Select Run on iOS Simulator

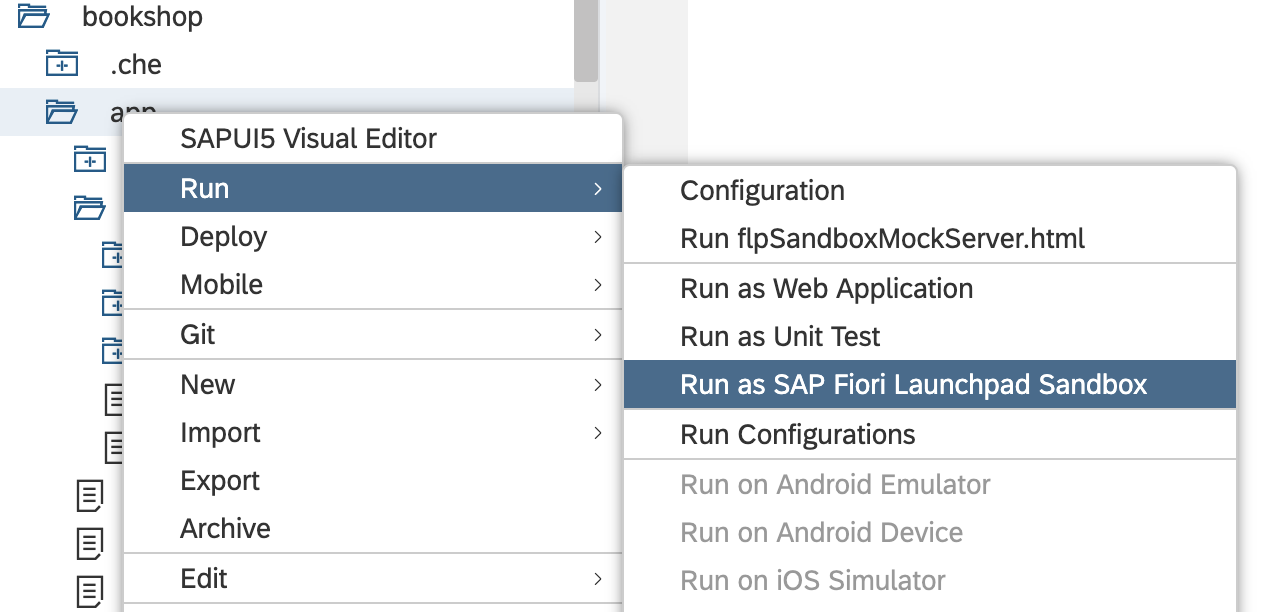tap(930, 580)
